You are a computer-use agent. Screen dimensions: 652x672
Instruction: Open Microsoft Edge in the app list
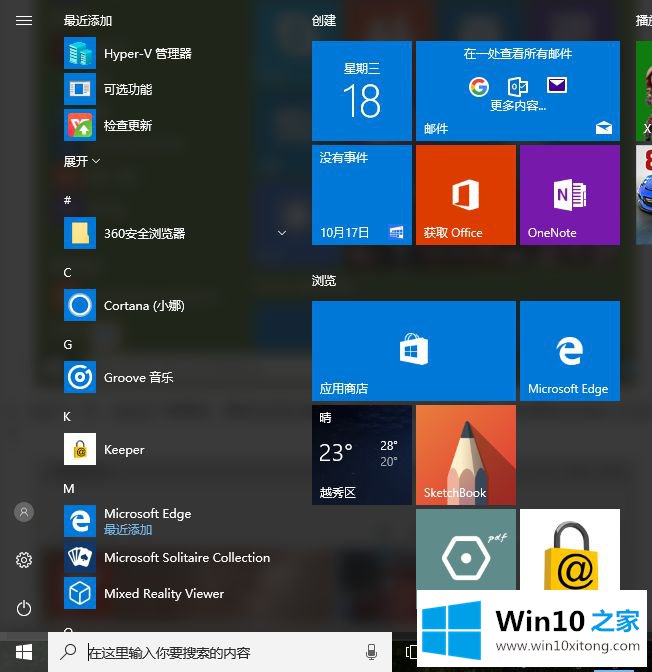[x=174, y=521]
